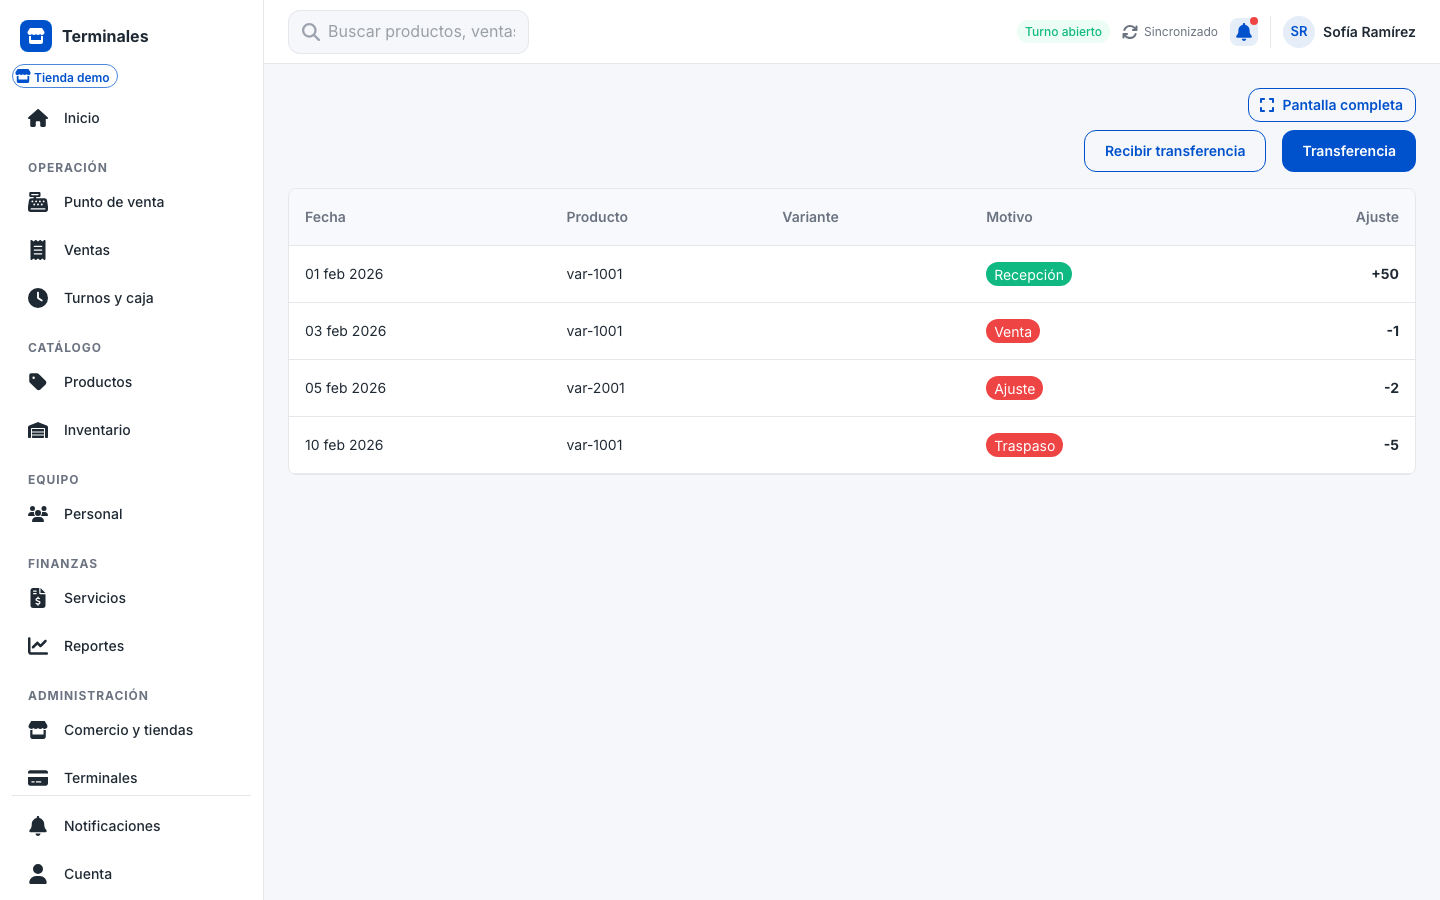This screenshot has height=900, width=1440.
Task: Click the Ajuste column header
Action: (1377, 217)
